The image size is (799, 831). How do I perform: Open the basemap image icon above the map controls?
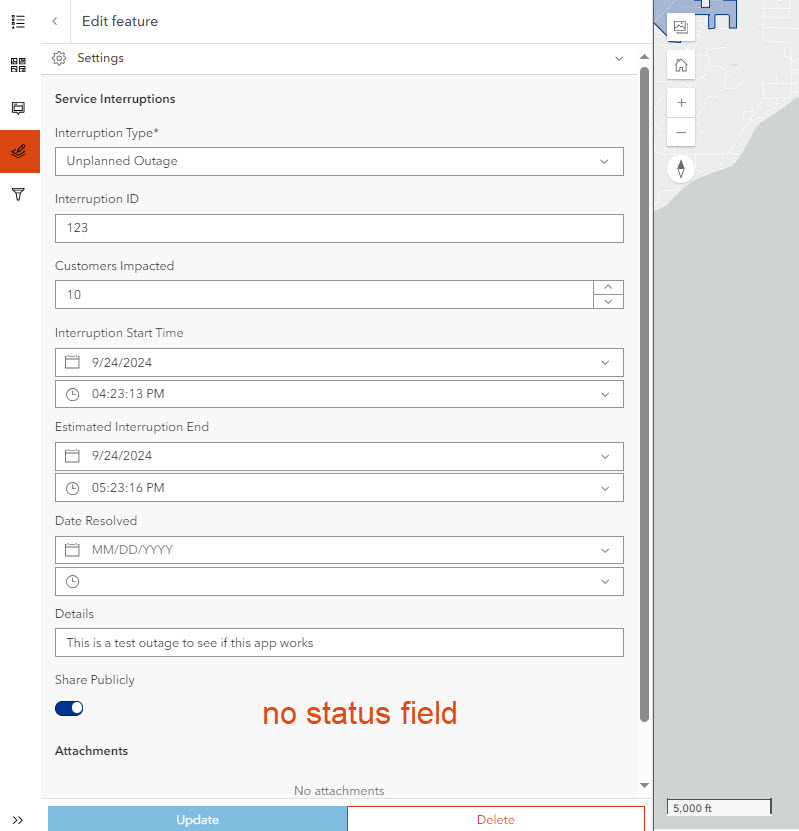(680, 27)
